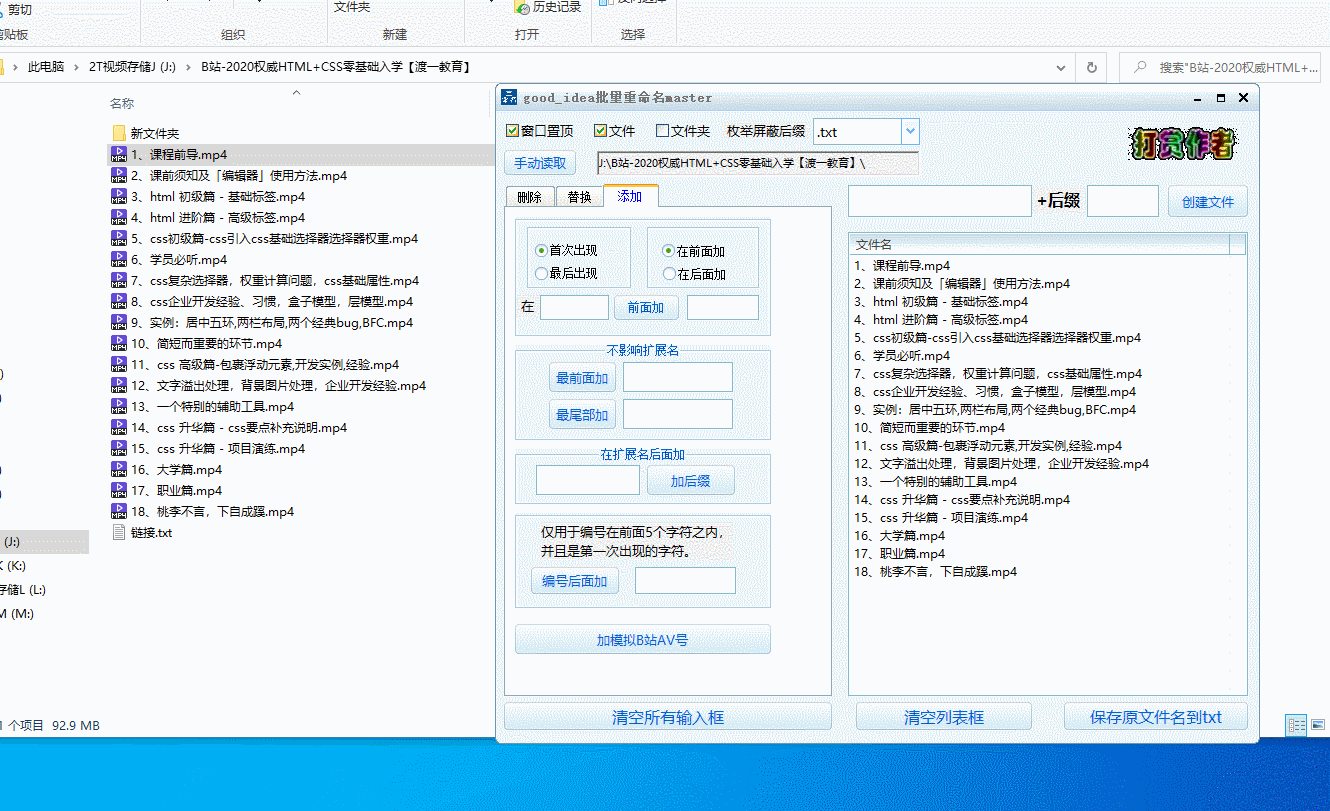Click the 加后缀 button
Image resolution: width=1330 pixels, height=811 pixels.
(690, 481)
